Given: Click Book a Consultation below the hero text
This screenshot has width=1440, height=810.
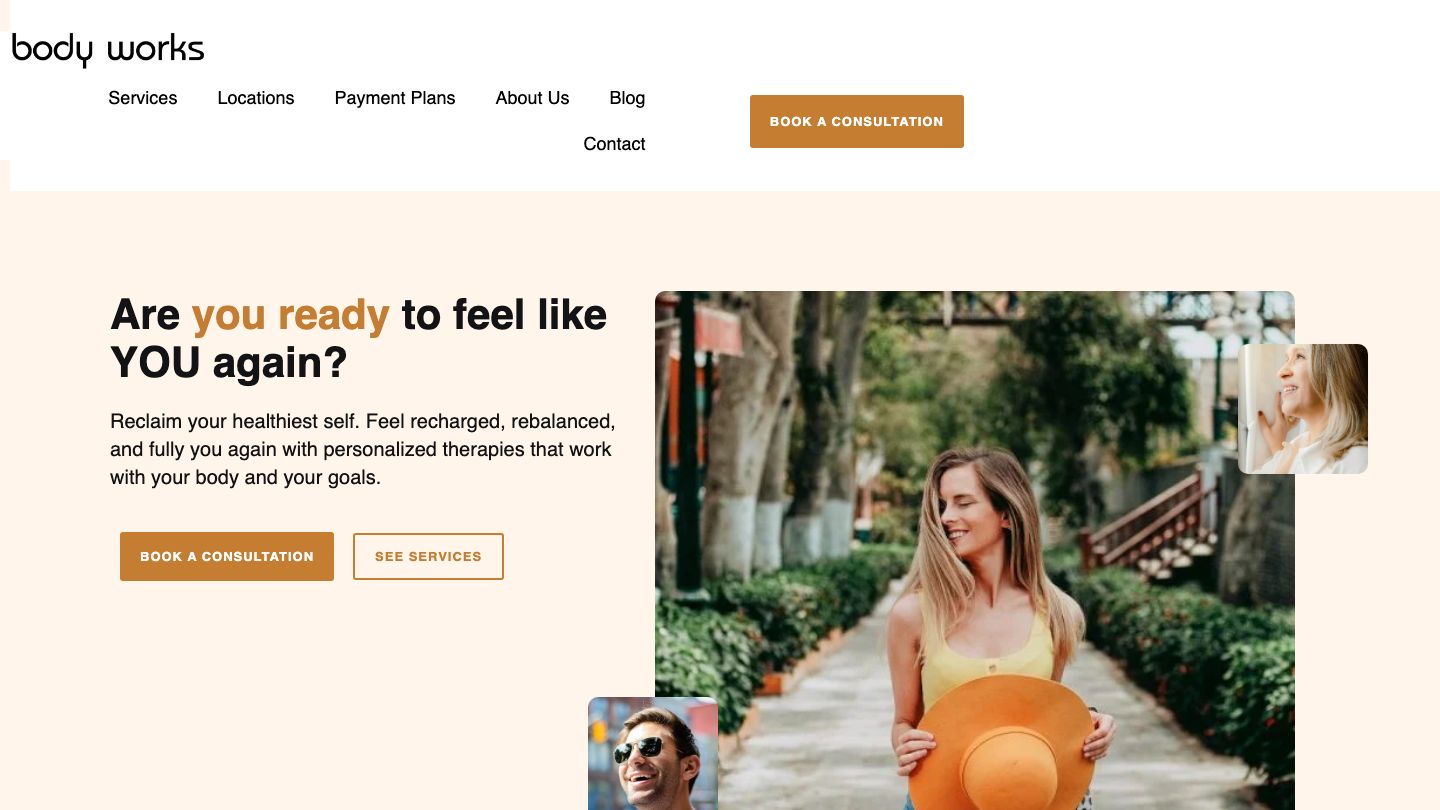Looking at the screenshot, I should 227,556.
